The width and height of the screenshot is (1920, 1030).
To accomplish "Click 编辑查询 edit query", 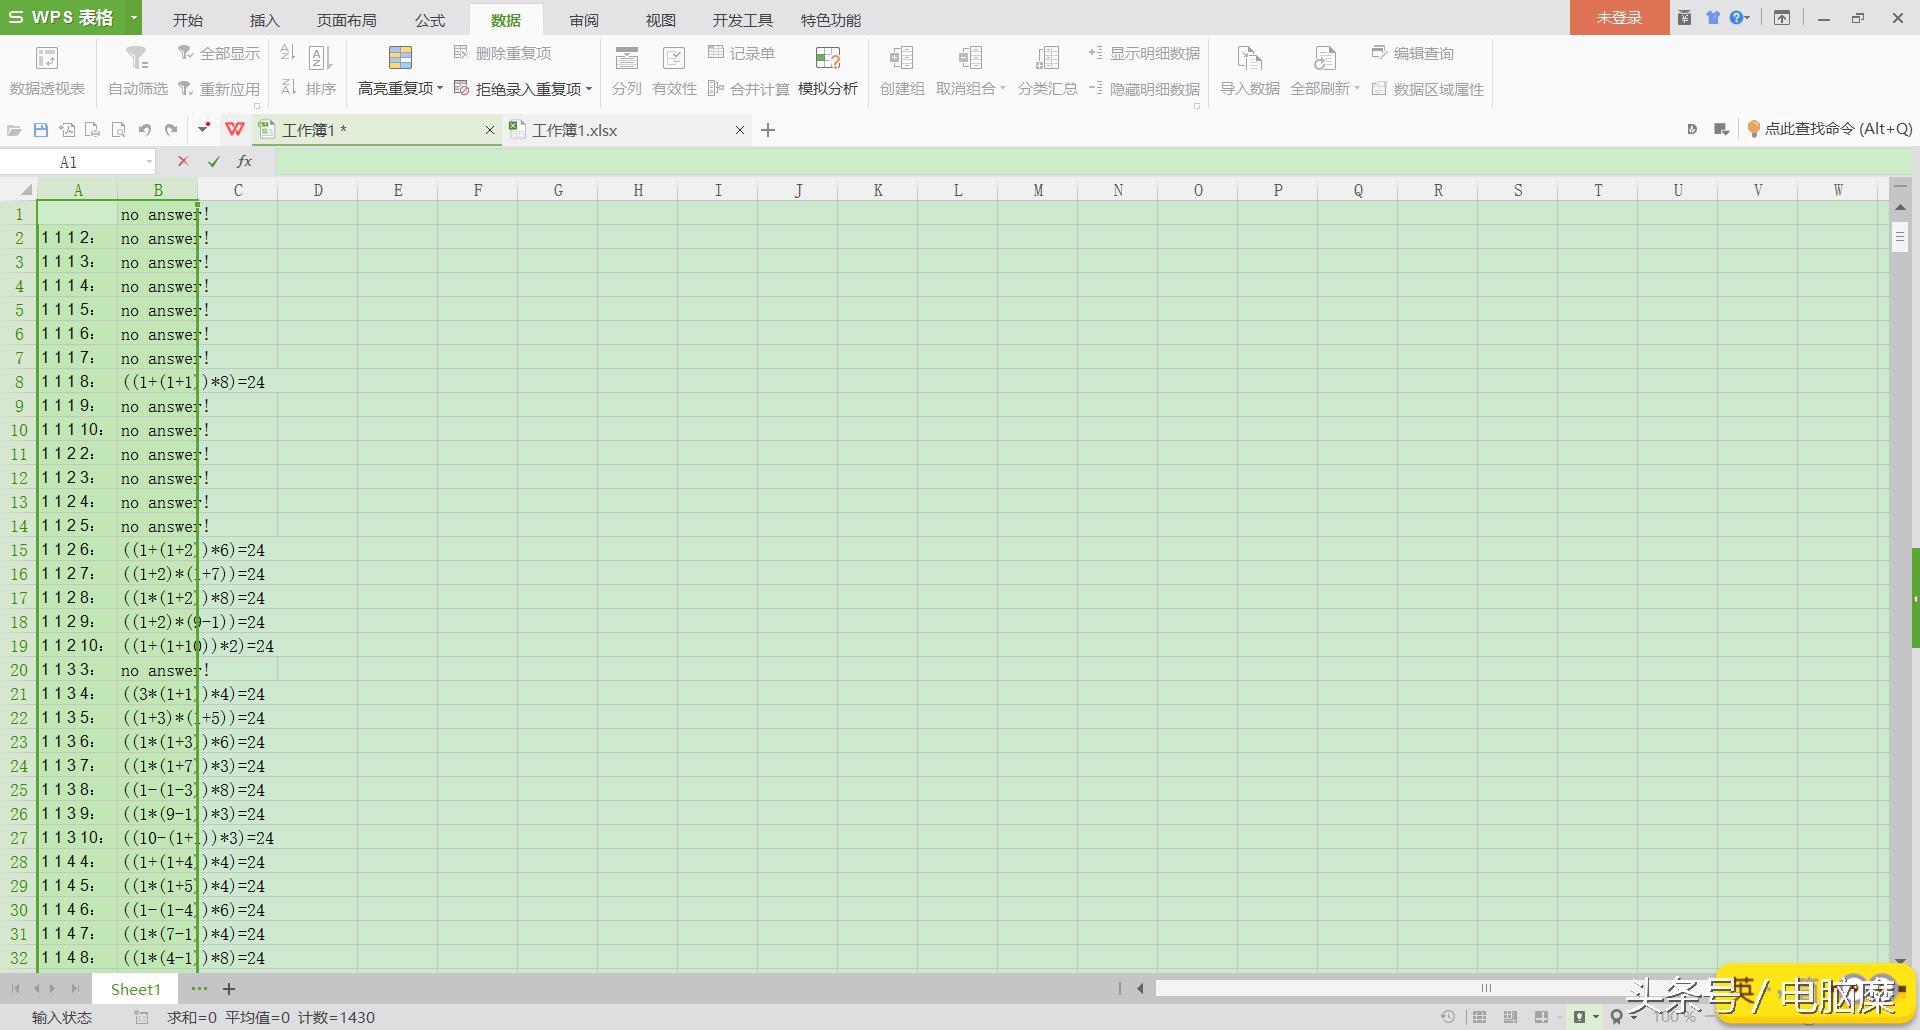I will [1412, 53].
